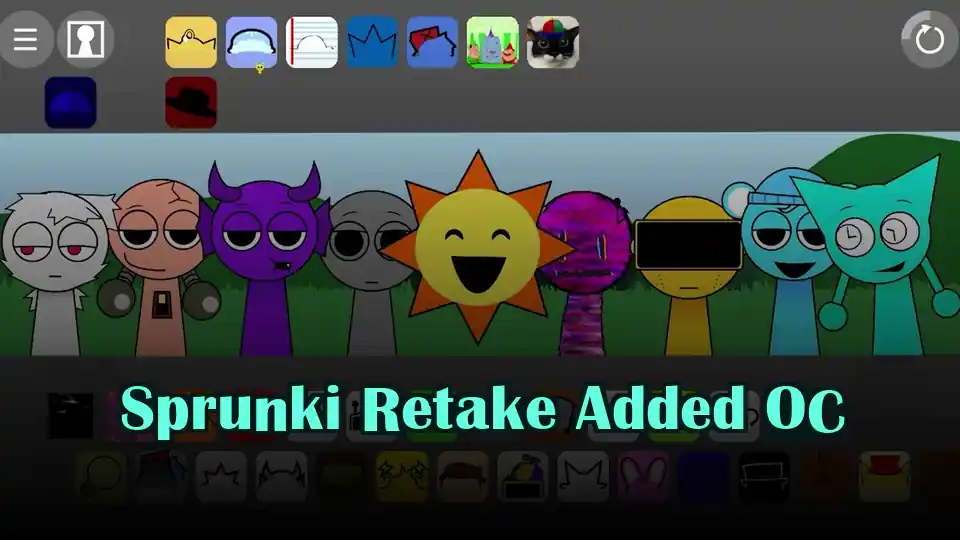This screenshot has height=540, width=960.
Task: Pick the lined notebook paper icon
Action: [312, 43]
